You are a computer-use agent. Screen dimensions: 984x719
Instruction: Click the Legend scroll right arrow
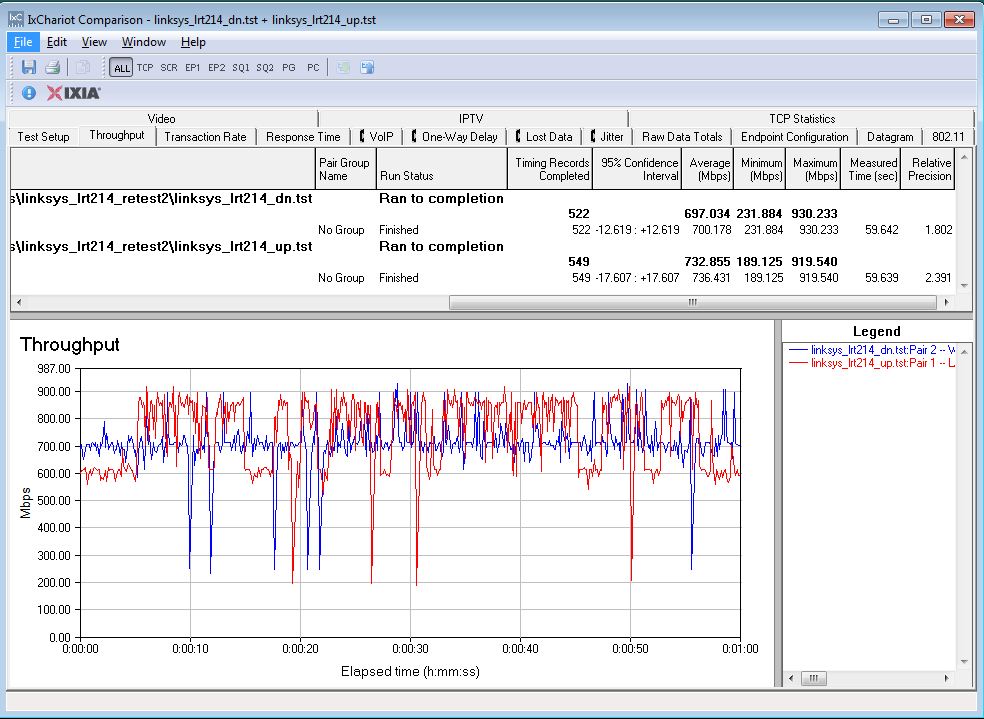coord(946,678)
